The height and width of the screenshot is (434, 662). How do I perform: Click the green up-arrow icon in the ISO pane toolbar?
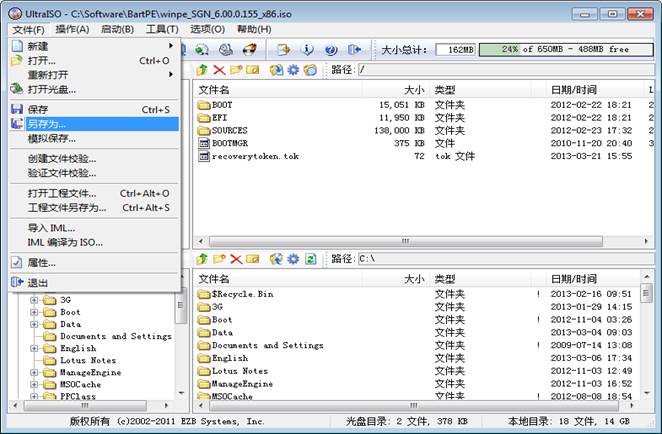(x=202, y=70)
